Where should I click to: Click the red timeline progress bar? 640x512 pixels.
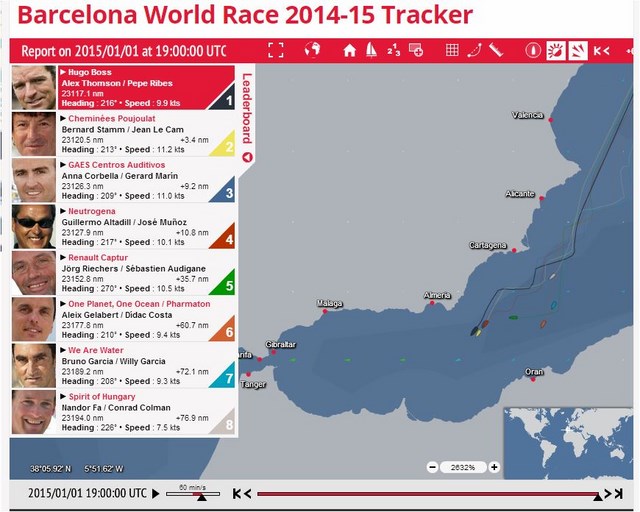(x=428, y=494)
